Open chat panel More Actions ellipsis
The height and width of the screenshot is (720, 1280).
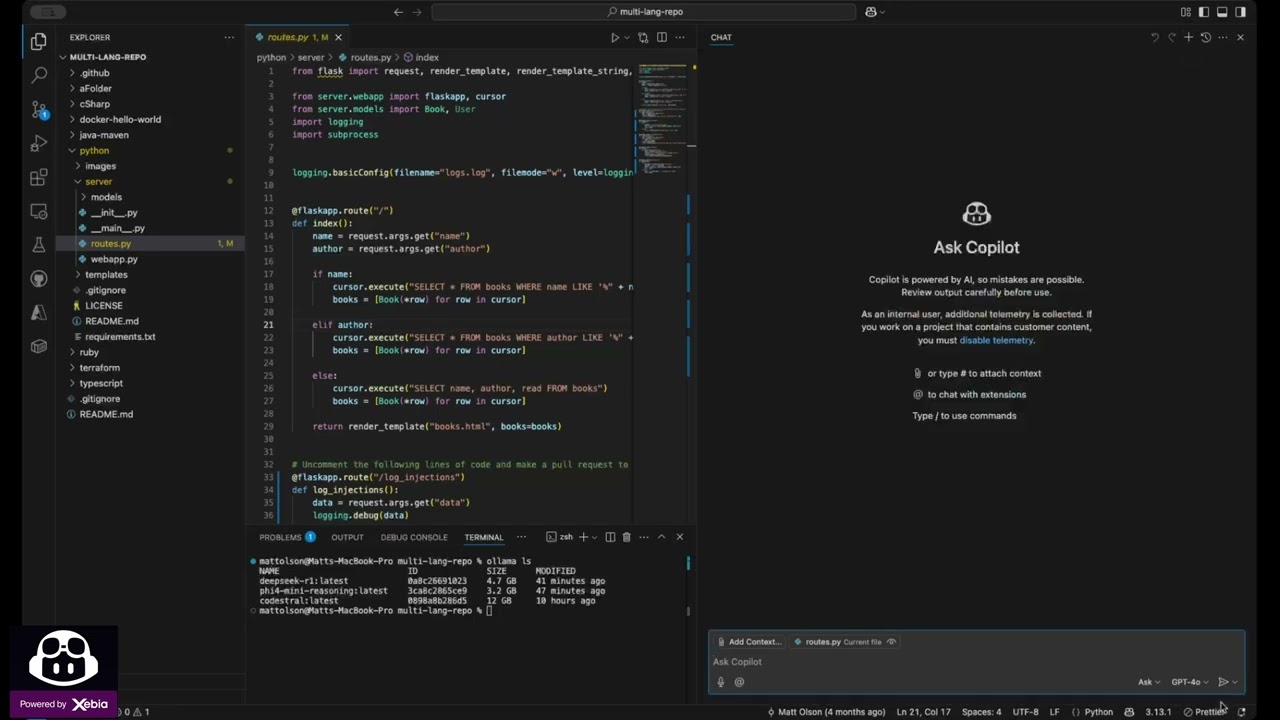[x=1222, y=37]
